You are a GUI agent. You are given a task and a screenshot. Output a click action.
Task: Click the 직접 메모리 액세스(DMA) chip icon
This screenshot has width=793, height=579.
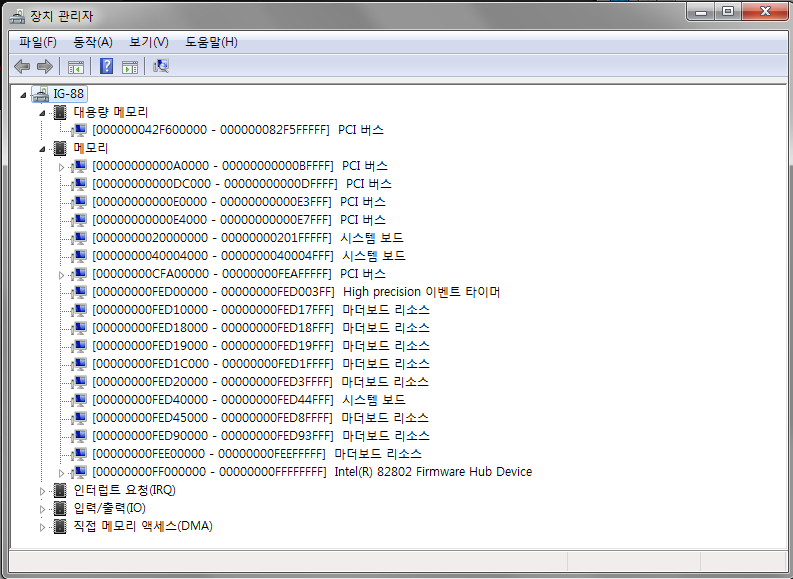pos(60,526)
